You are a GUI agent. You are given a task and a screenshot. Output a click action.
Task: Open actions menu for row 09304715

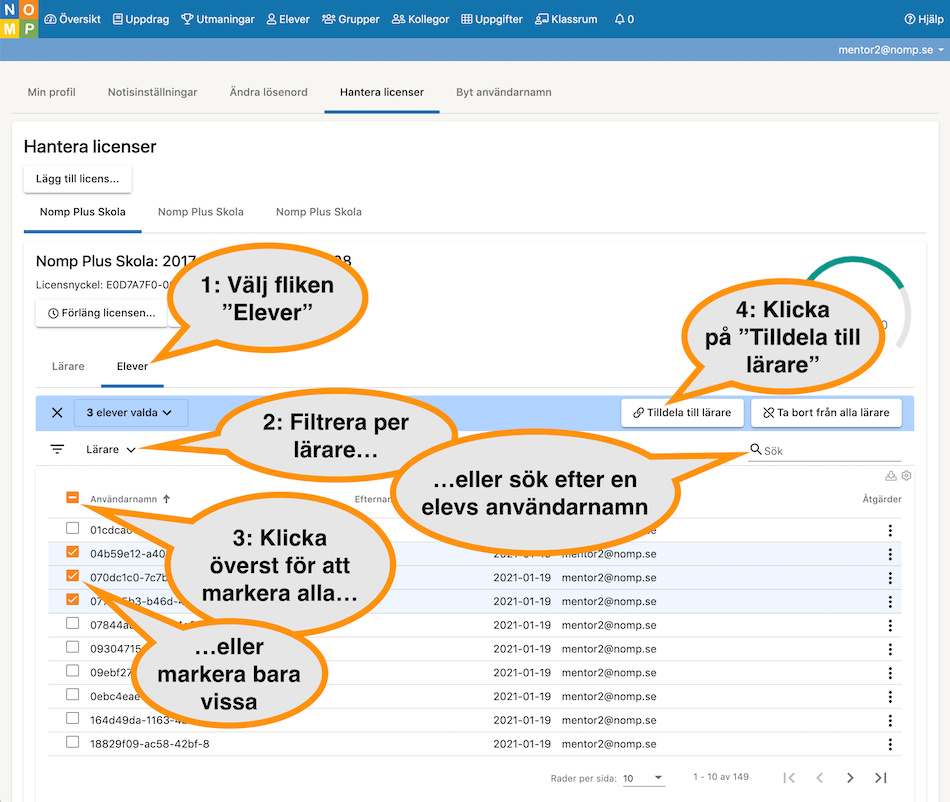pyautogui.click(x=890, y=649)
